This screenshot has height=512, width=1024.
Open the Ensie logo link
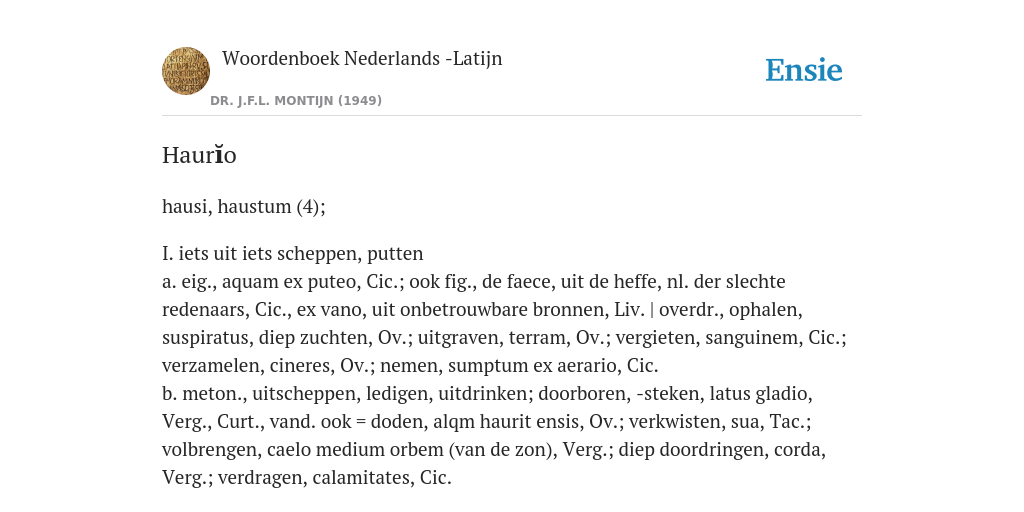(804, 70)
